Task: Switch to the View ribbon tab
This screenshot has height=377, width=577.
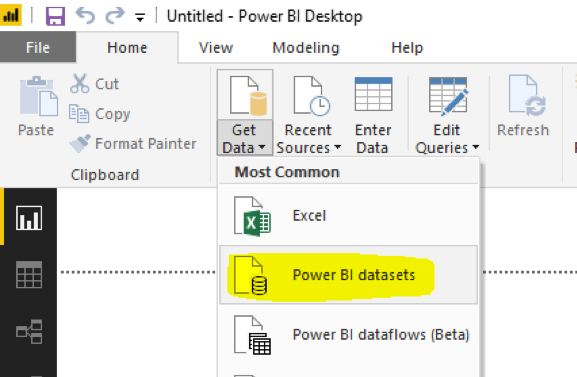Action: pyautogui.click(x=216, y=47)
